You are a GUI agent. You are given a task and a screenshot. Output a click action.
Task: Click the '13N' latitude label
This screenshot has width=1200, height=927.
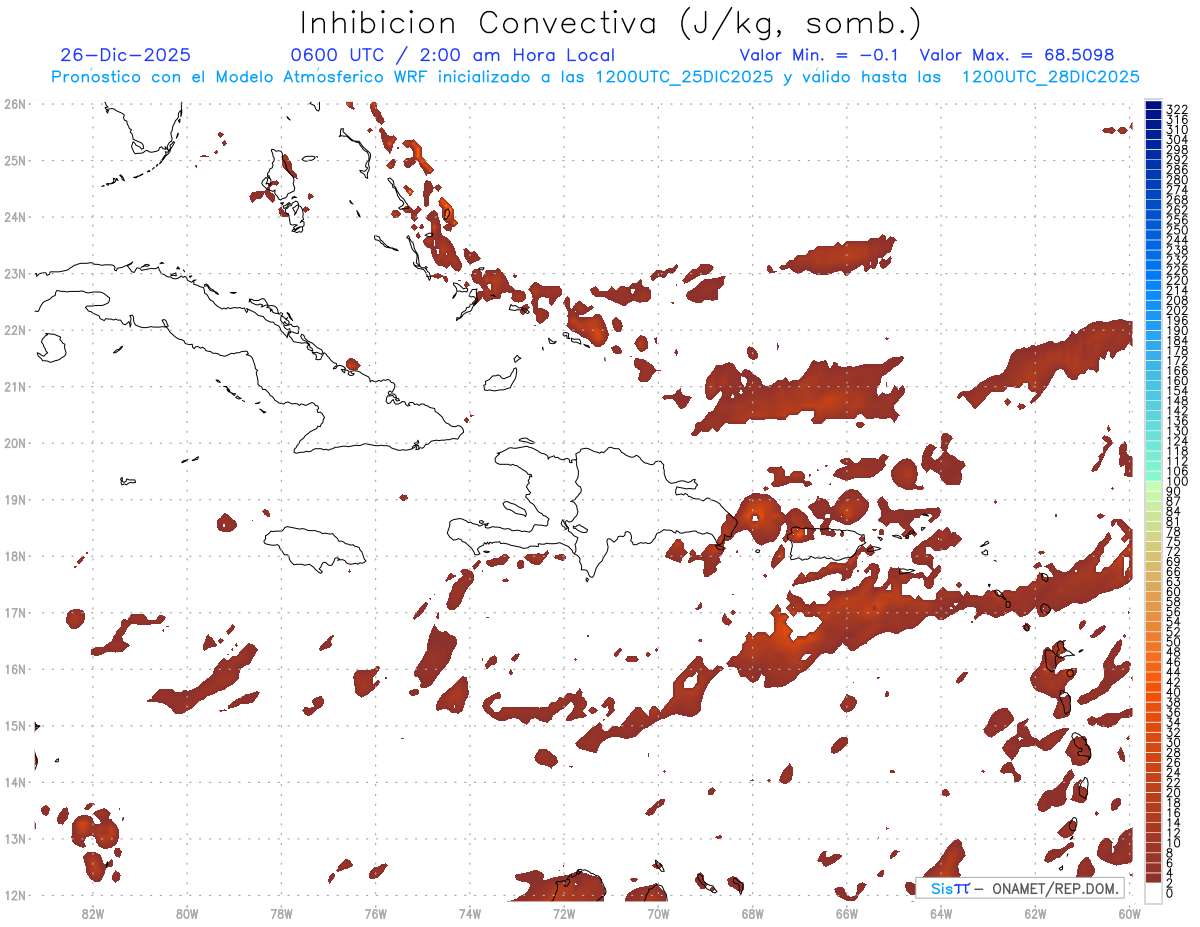pyautogui.click(x=15, y=838)
